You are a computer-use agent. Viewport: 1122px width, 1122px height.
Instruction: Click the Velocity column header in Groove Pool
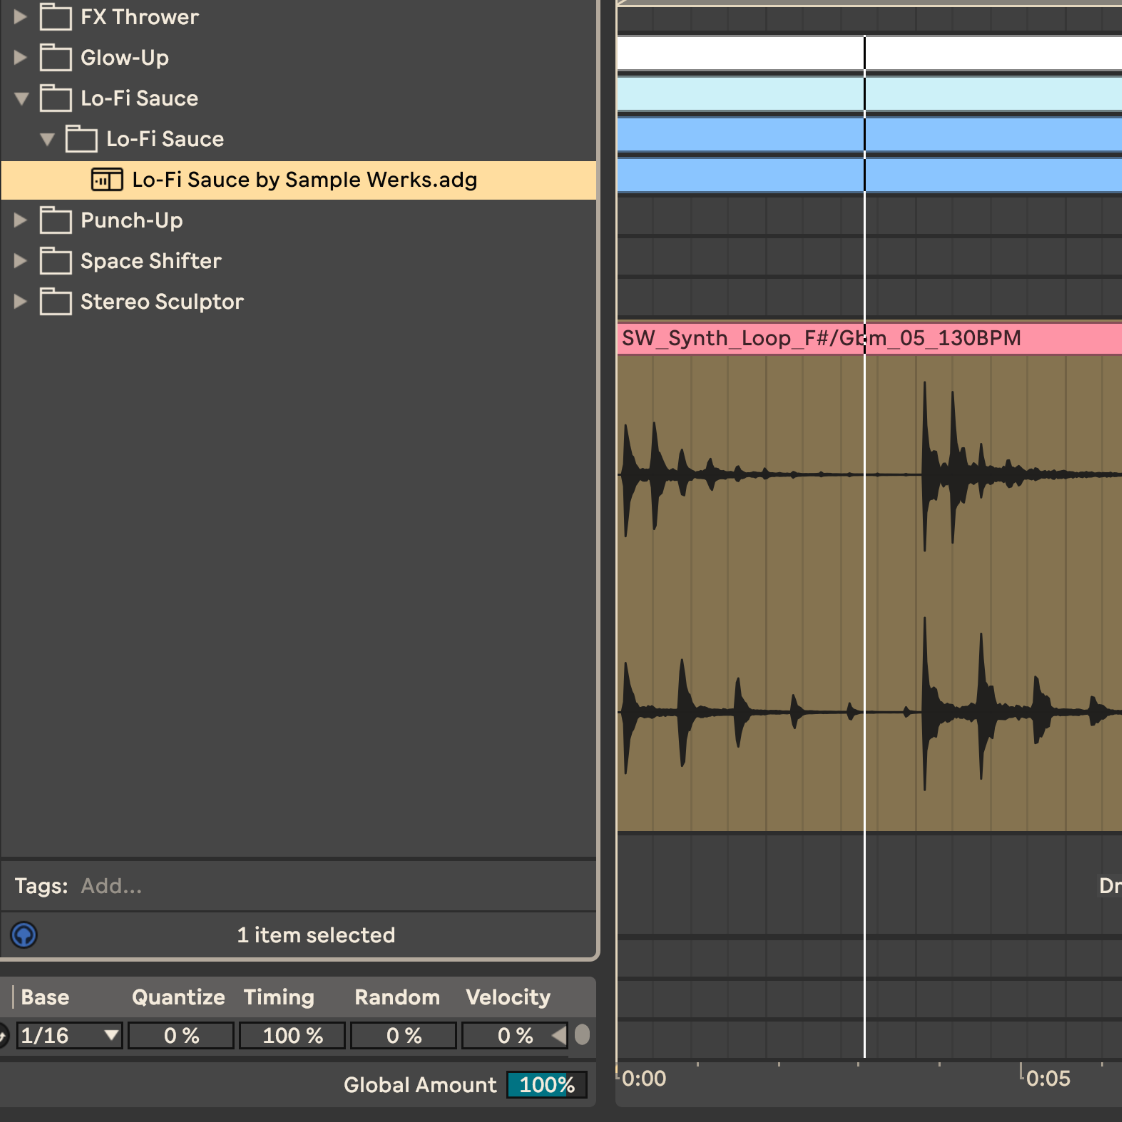click(x=508, y=997)
